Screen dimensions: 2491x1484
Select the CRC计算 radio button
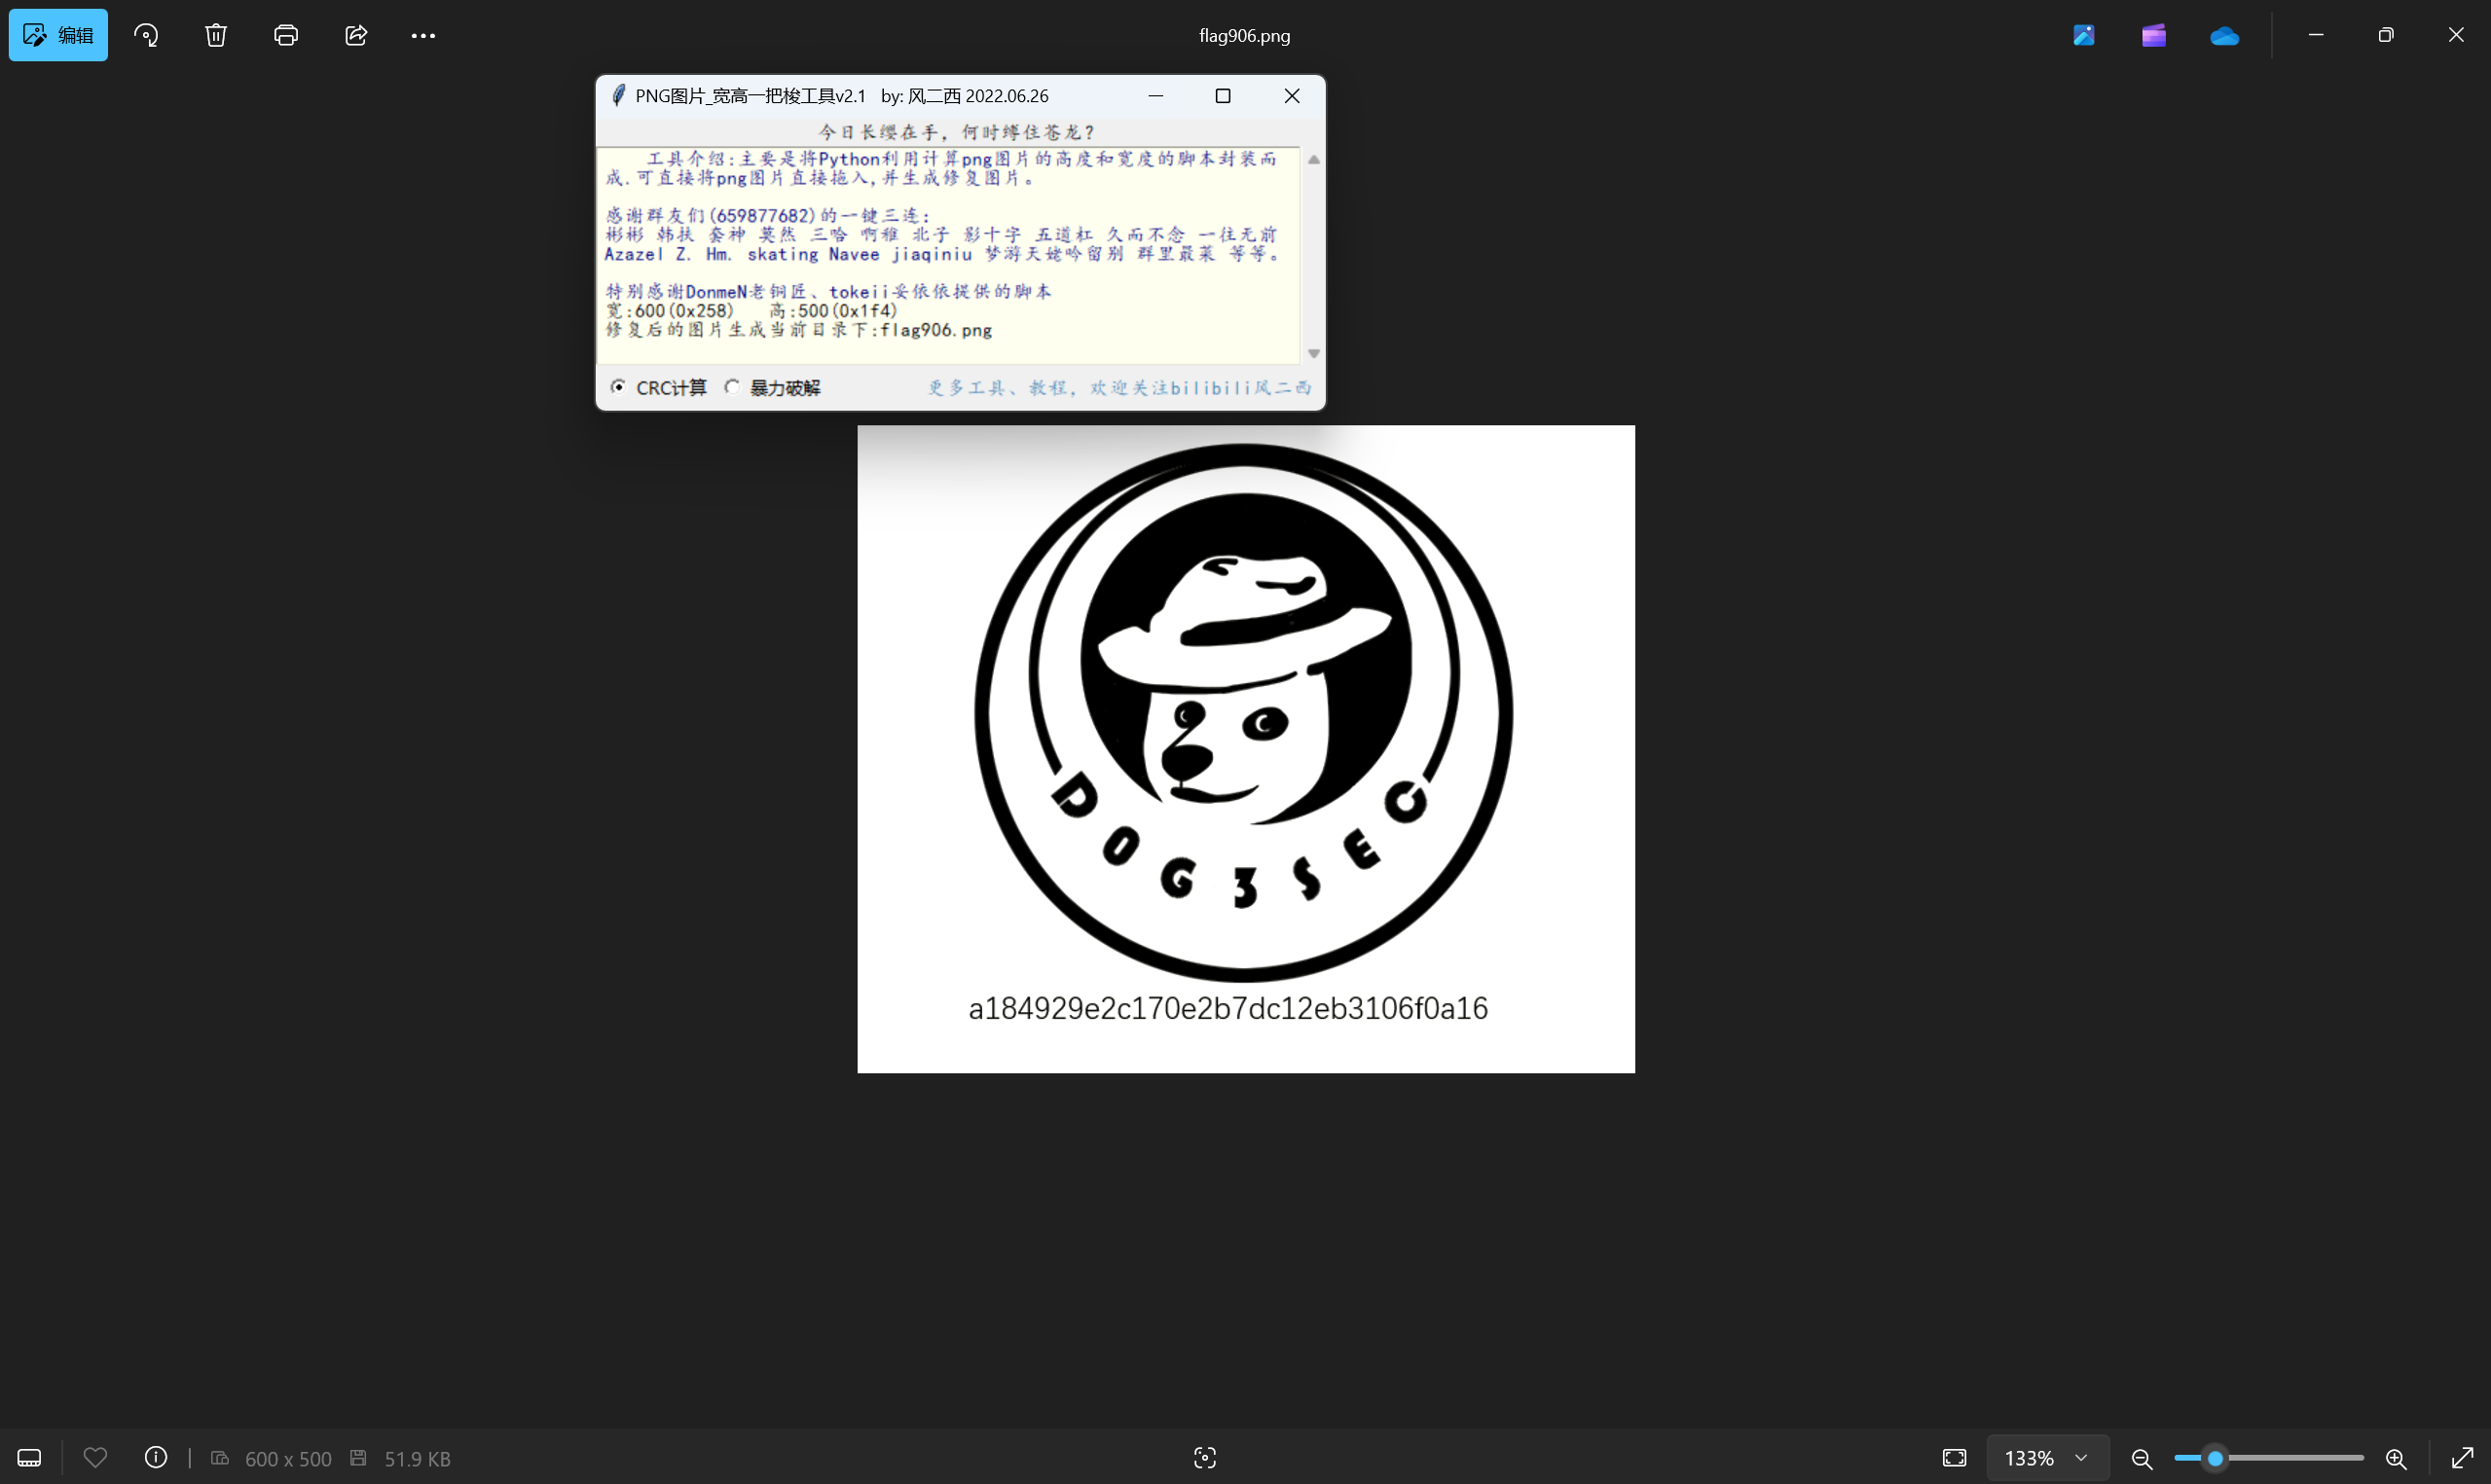[618, 387]
